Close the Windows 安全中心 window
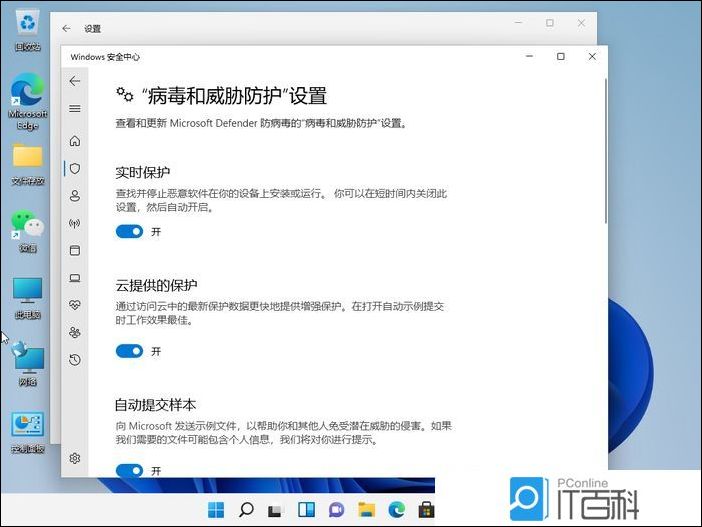The height and width of the screenshot is (527, 702). [592, 56]
